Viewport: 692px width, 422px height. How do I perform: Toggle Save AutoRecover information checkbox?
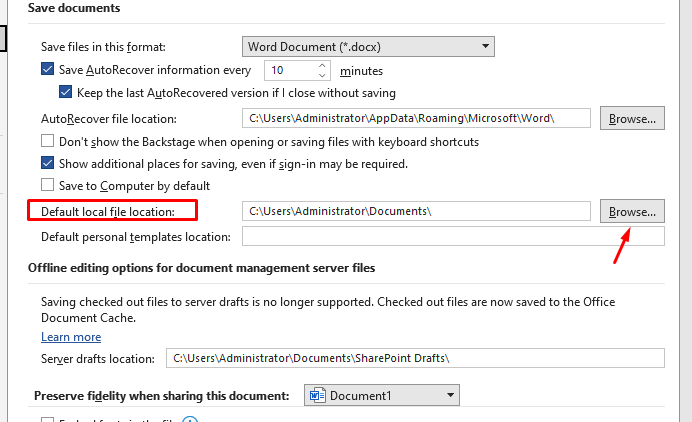47,69
